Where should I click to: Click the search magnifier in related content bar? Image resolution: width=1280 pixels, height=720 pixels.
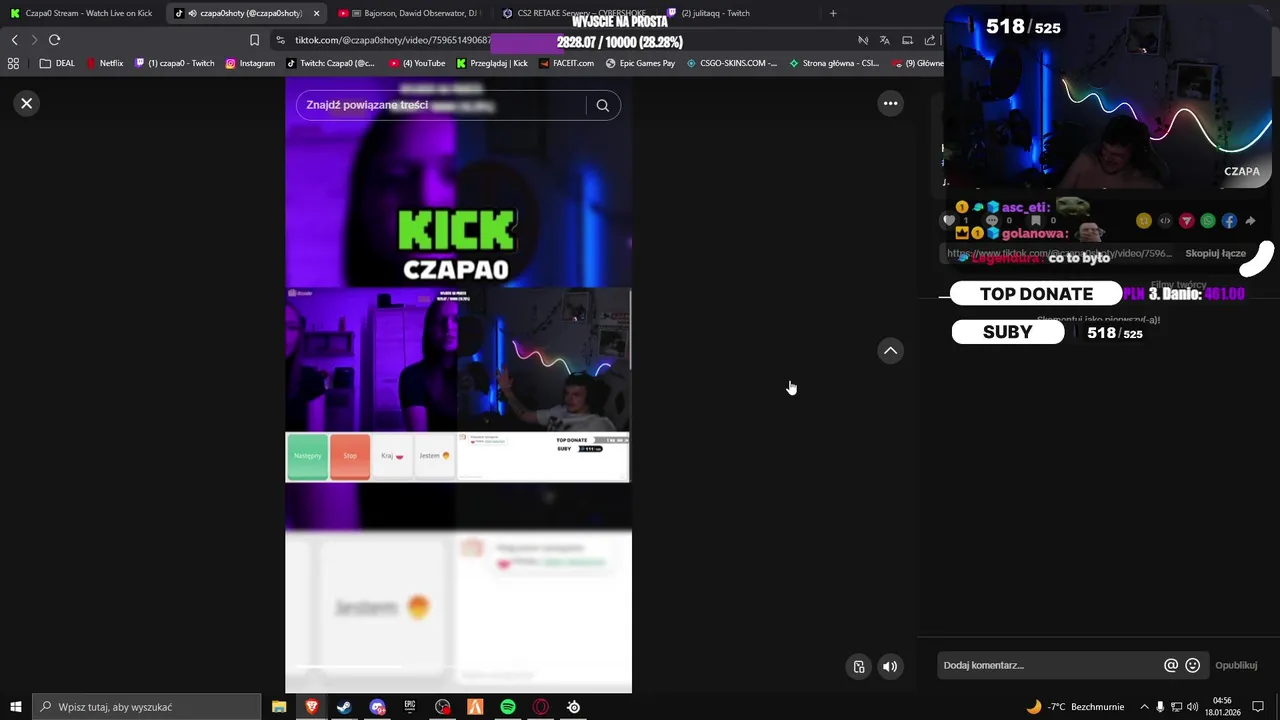(x=602, y=105)
